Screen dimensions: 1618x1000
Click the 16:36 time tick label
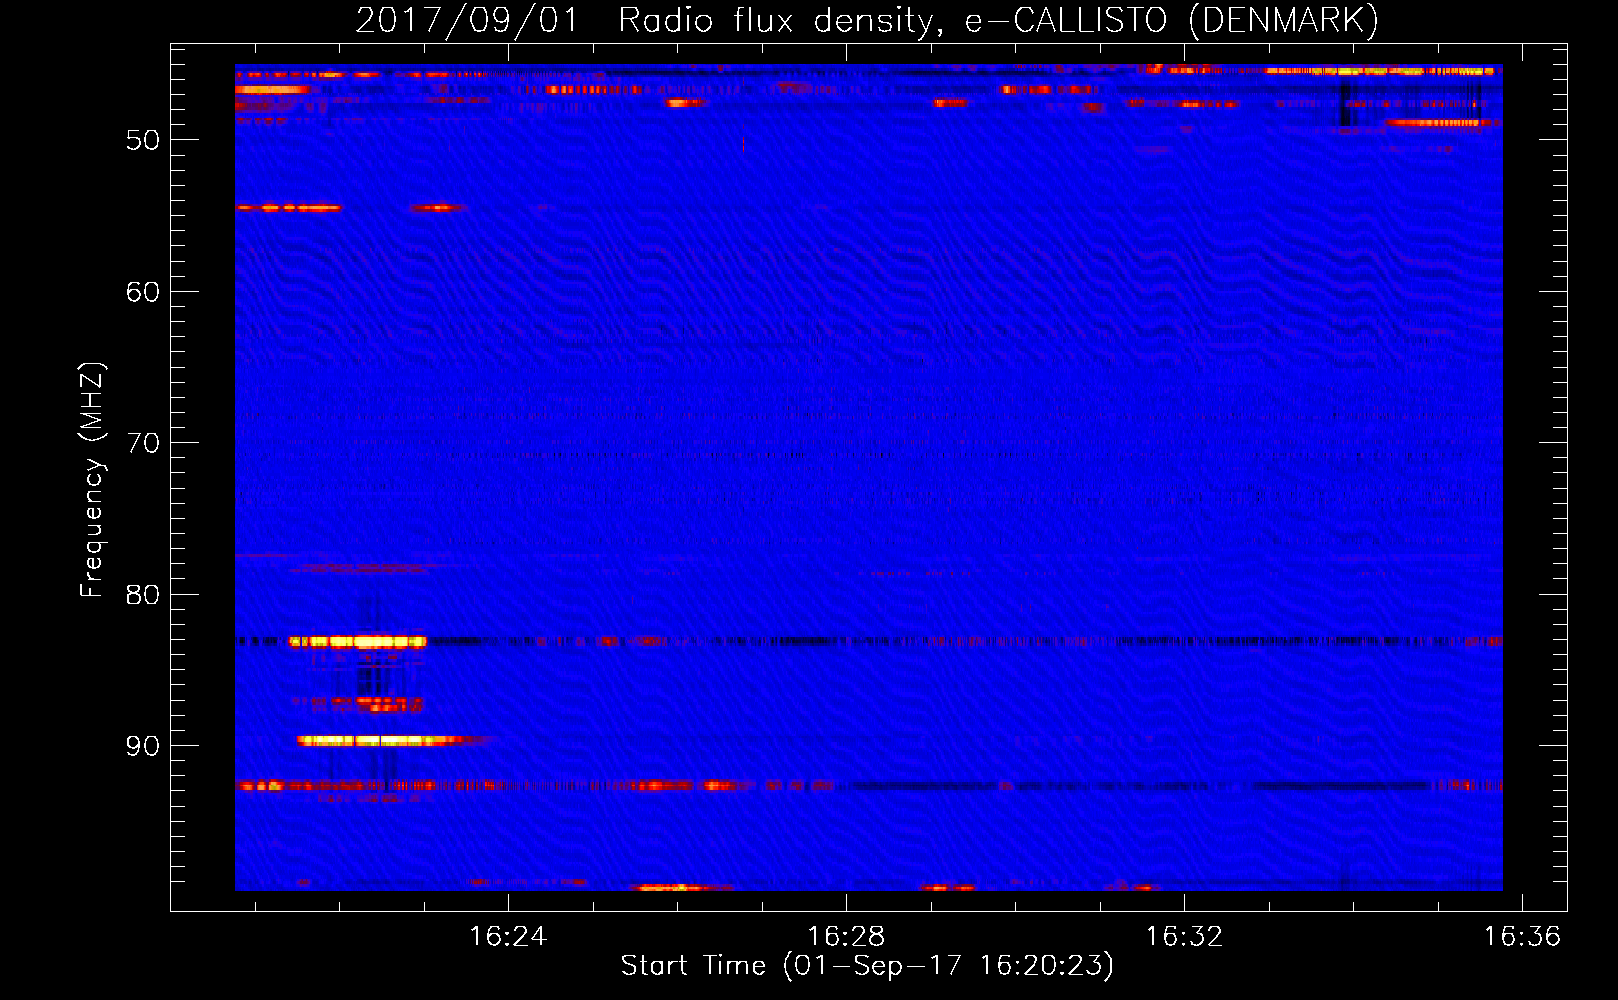tap(1522, 936)
